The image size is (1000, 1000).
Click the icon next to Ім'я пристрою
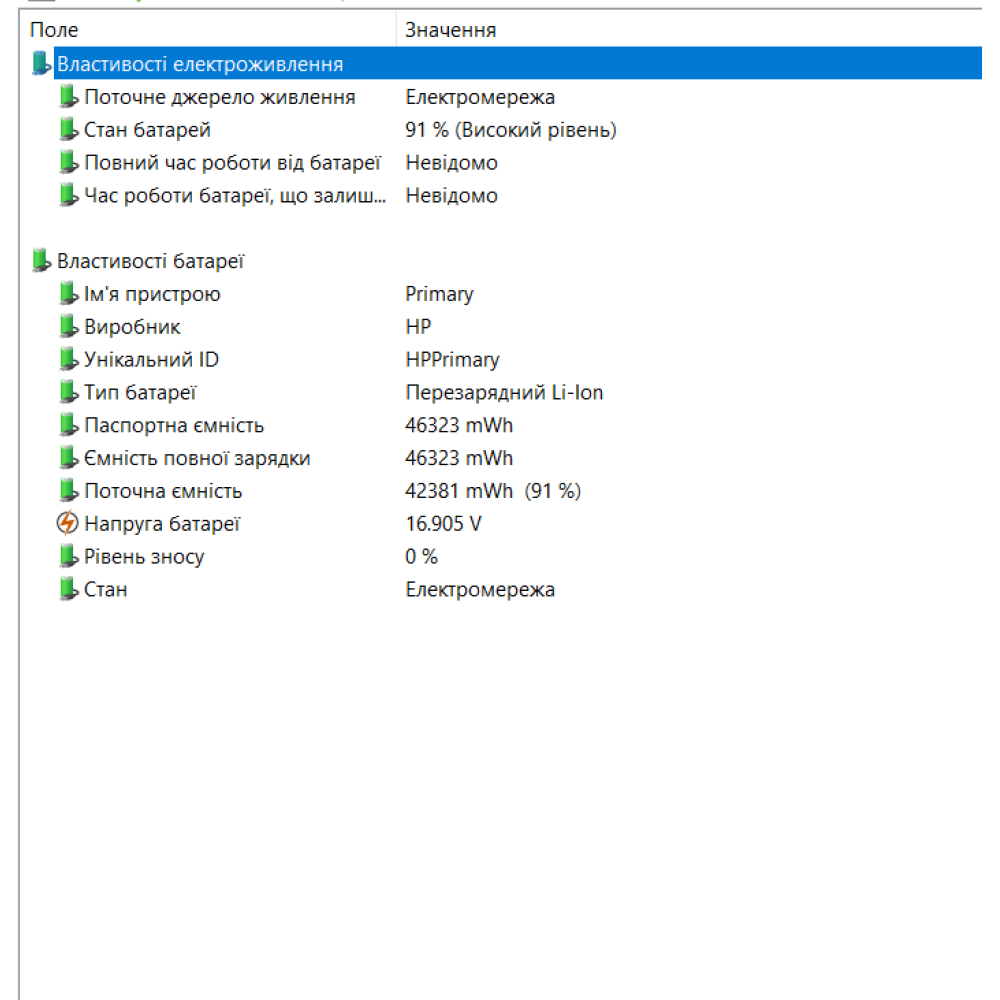pos(68,293)
